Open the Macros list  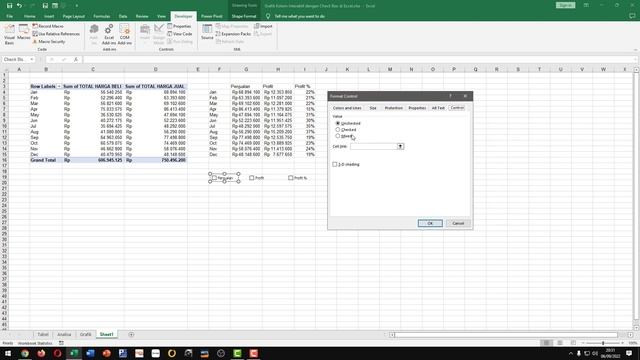[24, 33]
